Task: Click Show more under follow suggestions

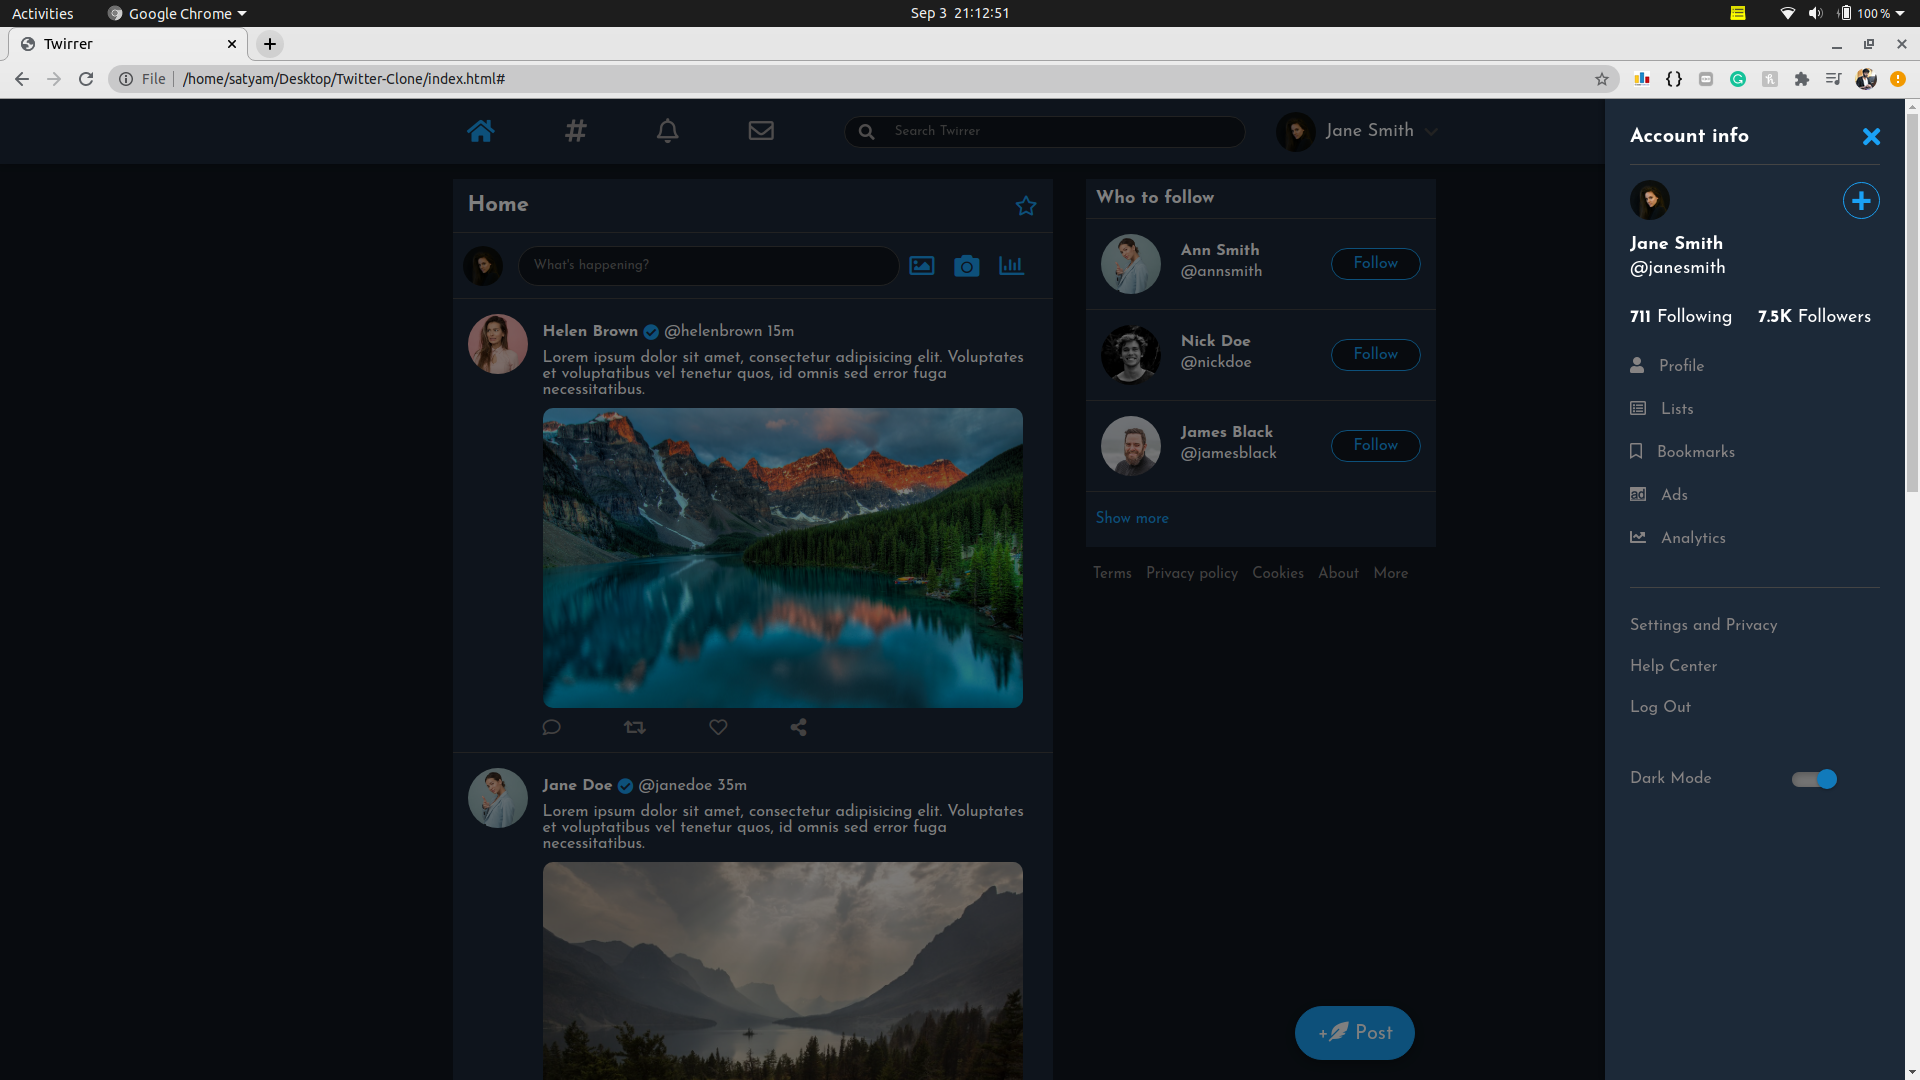Action: click(x=1131, y=518)
